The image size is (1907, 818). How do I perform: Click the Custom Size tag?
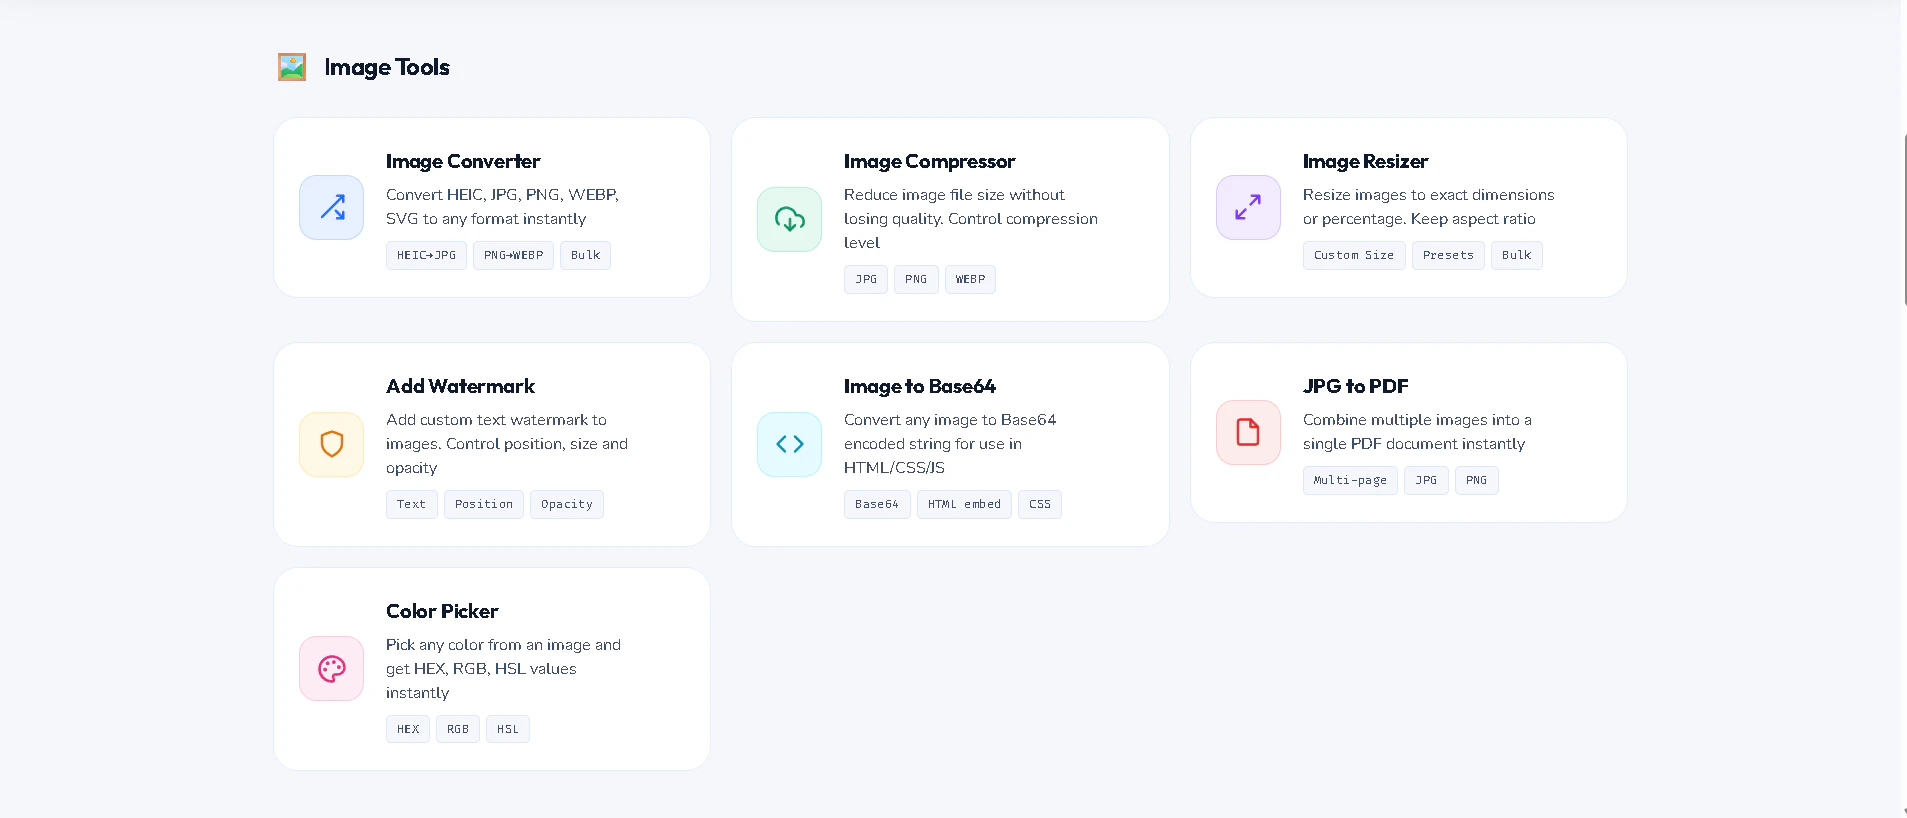pos(1354,255)
